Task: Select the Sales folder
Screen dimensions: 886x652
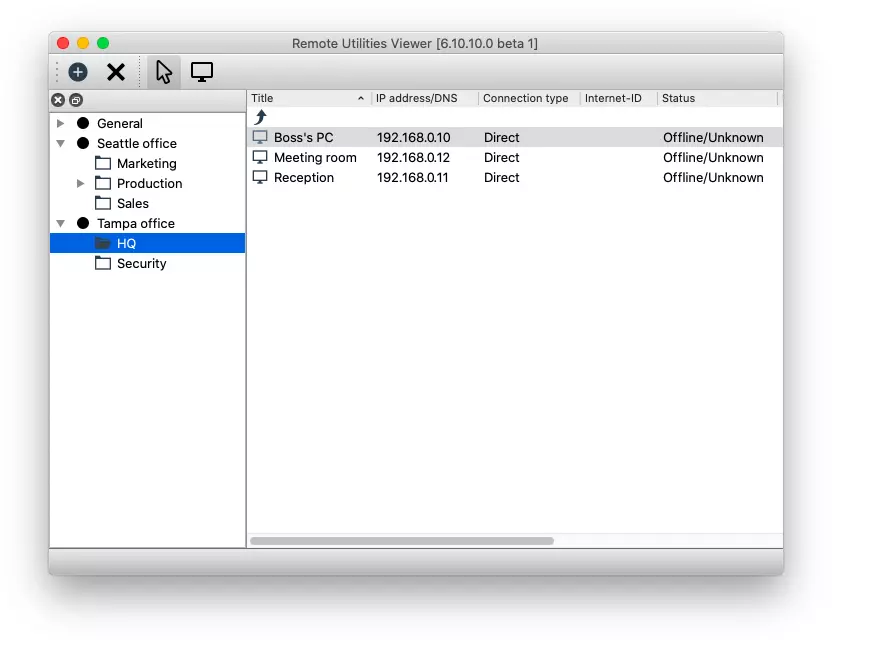Action: click(132, 203)
